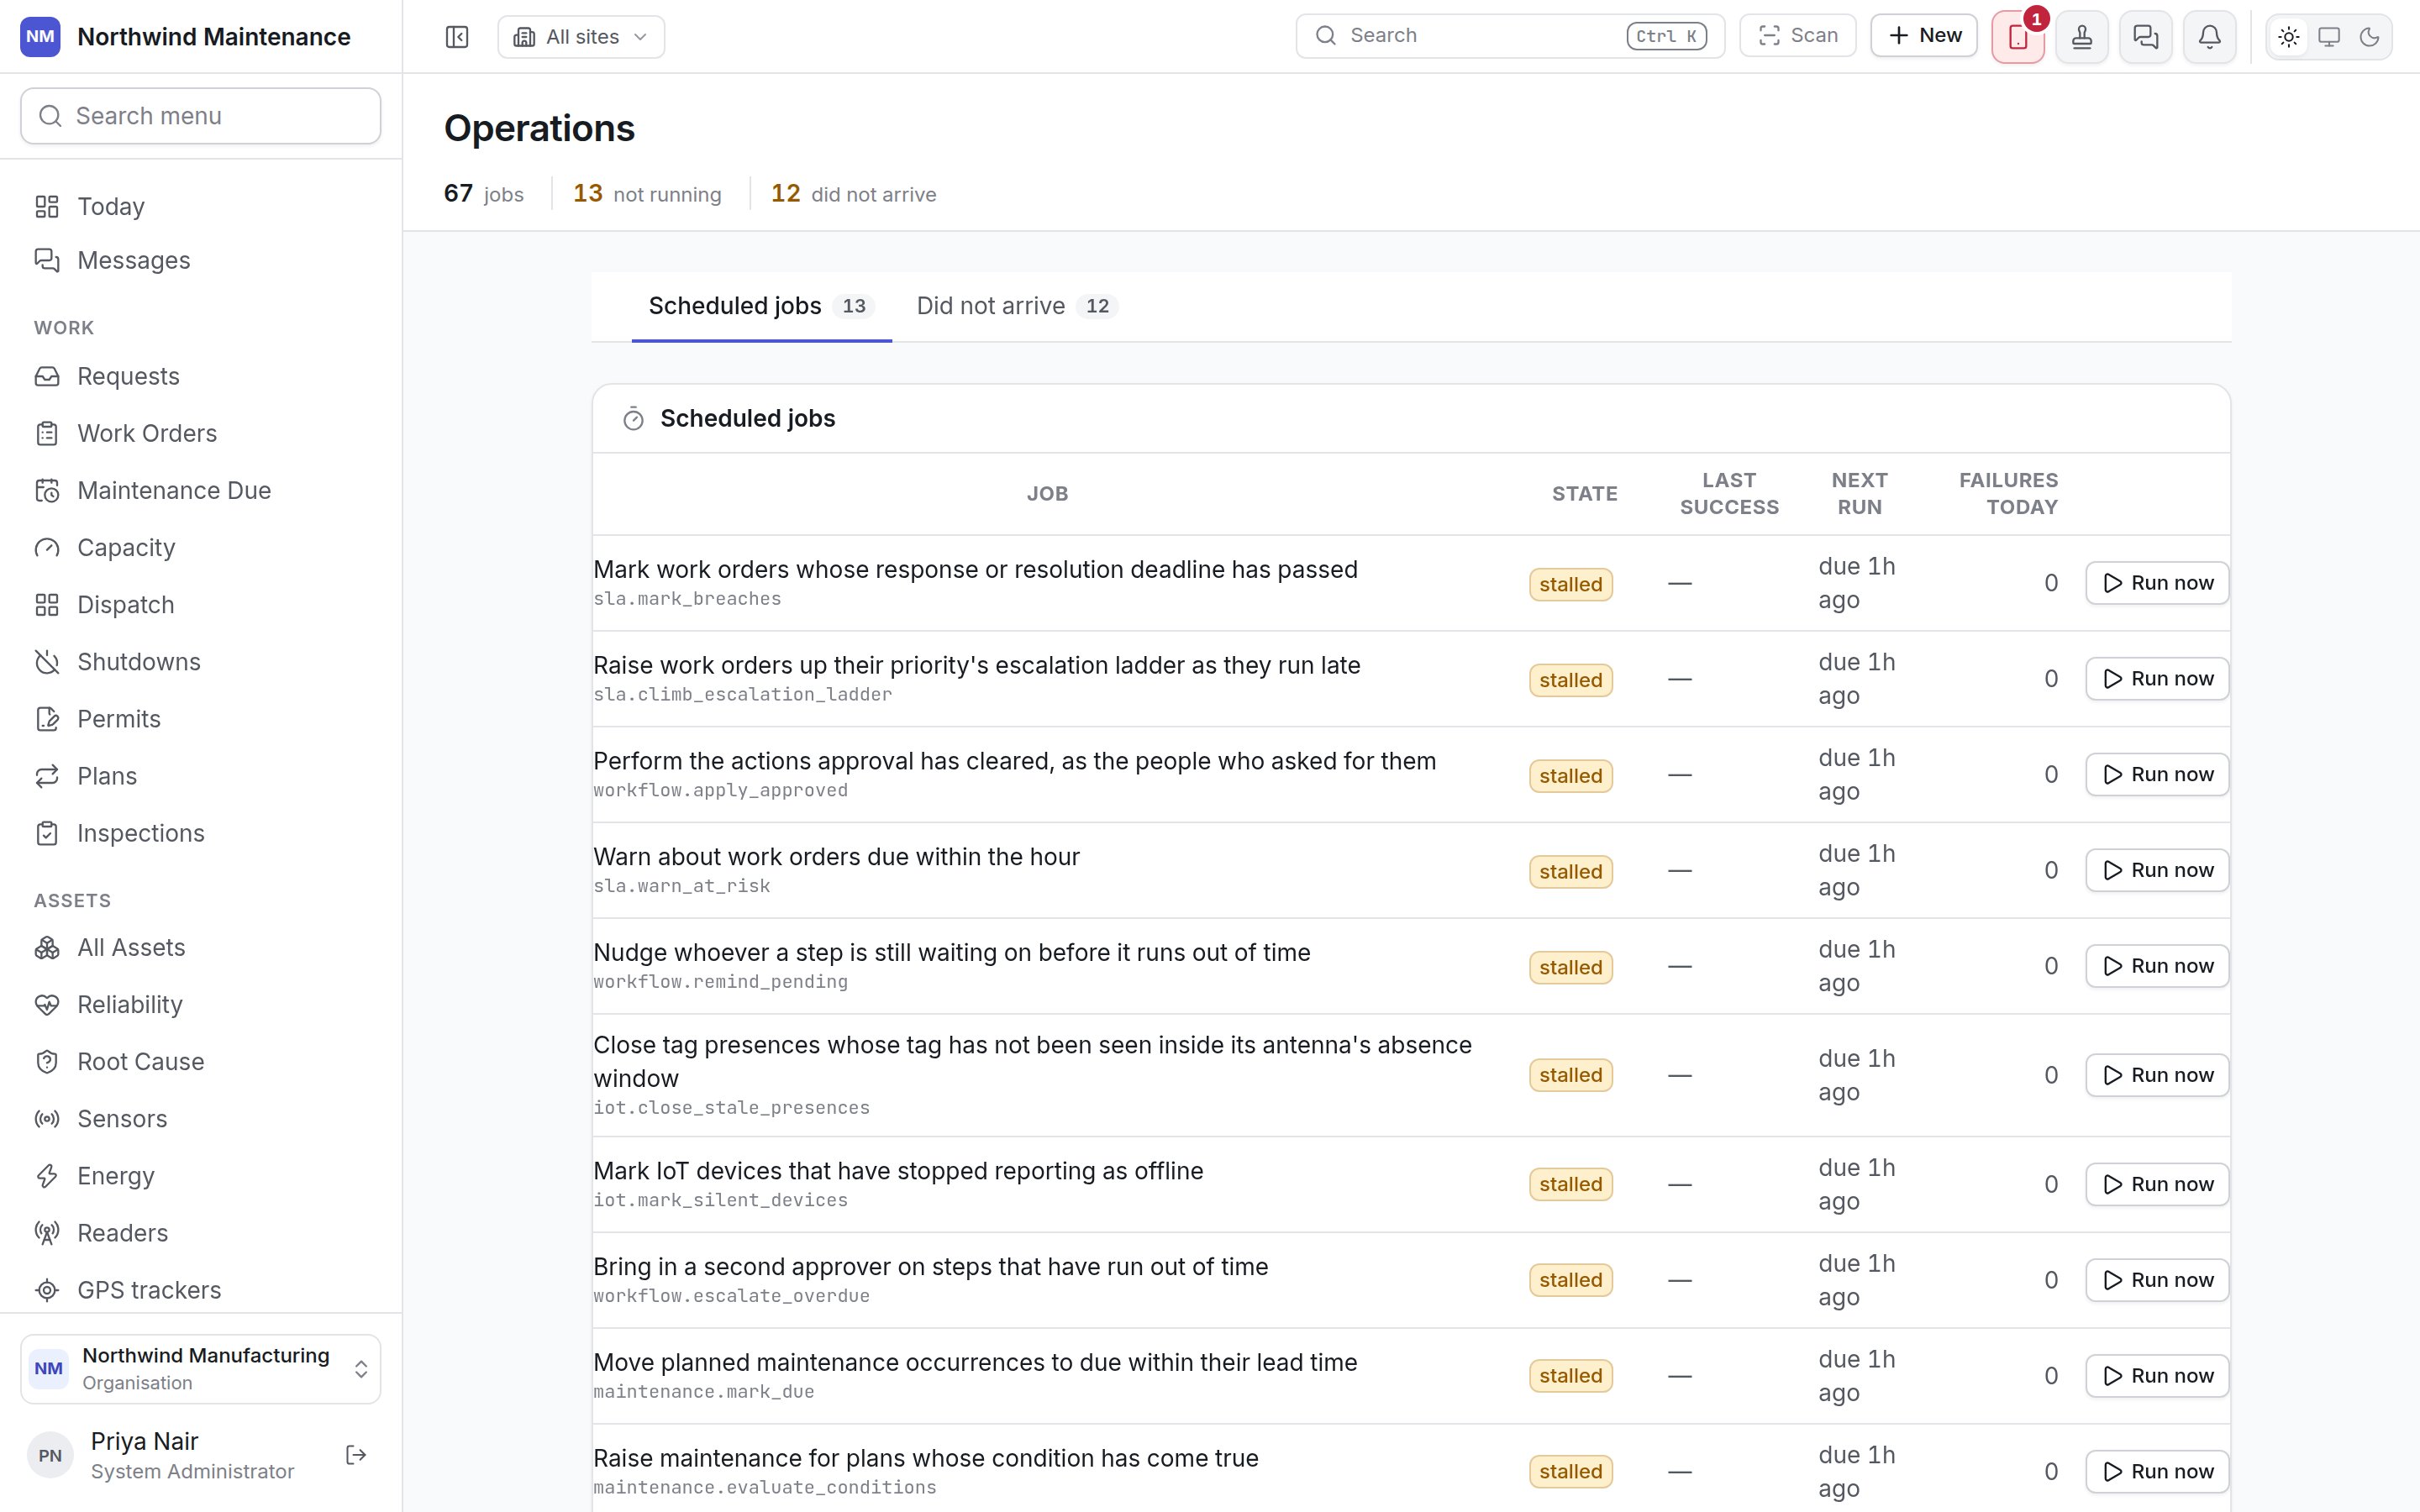Click stalled badge for workflow.apply_approved

(1570, 776)
